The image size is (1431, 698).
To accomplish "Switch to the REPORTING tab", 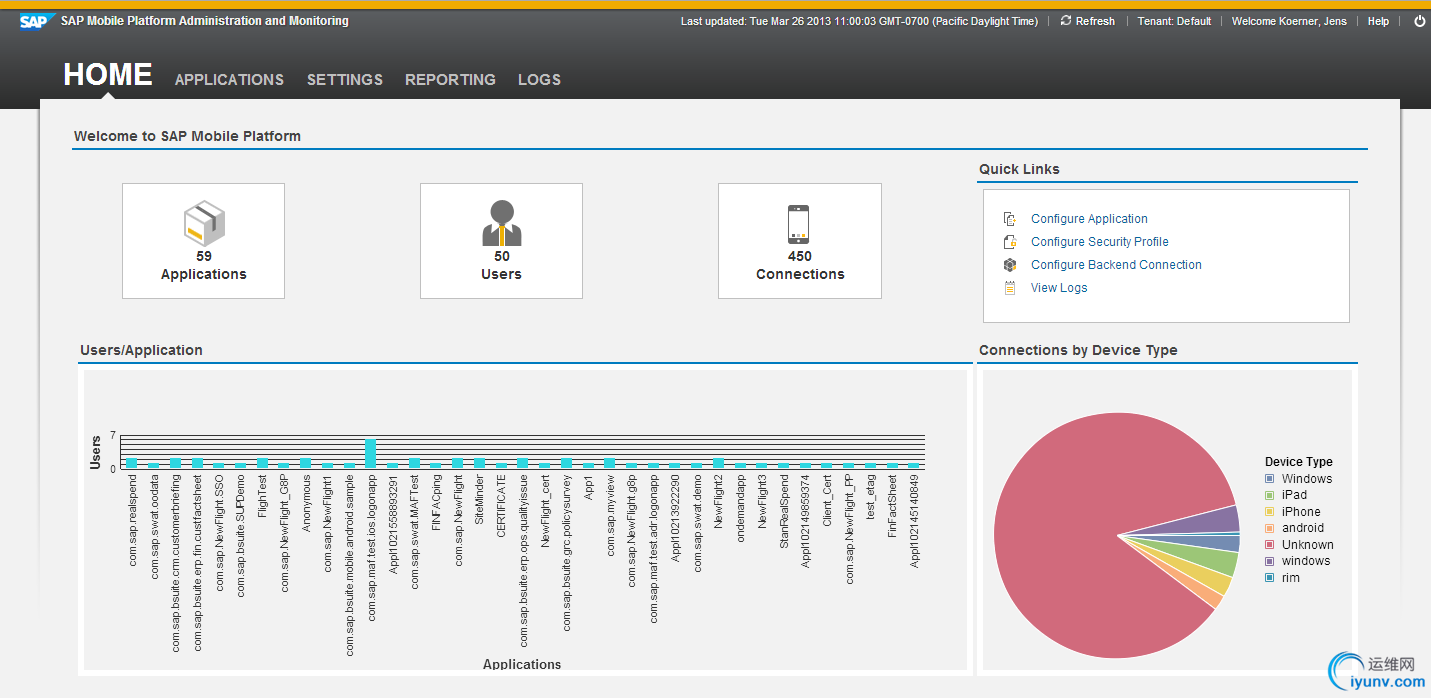I will (450, 80).
